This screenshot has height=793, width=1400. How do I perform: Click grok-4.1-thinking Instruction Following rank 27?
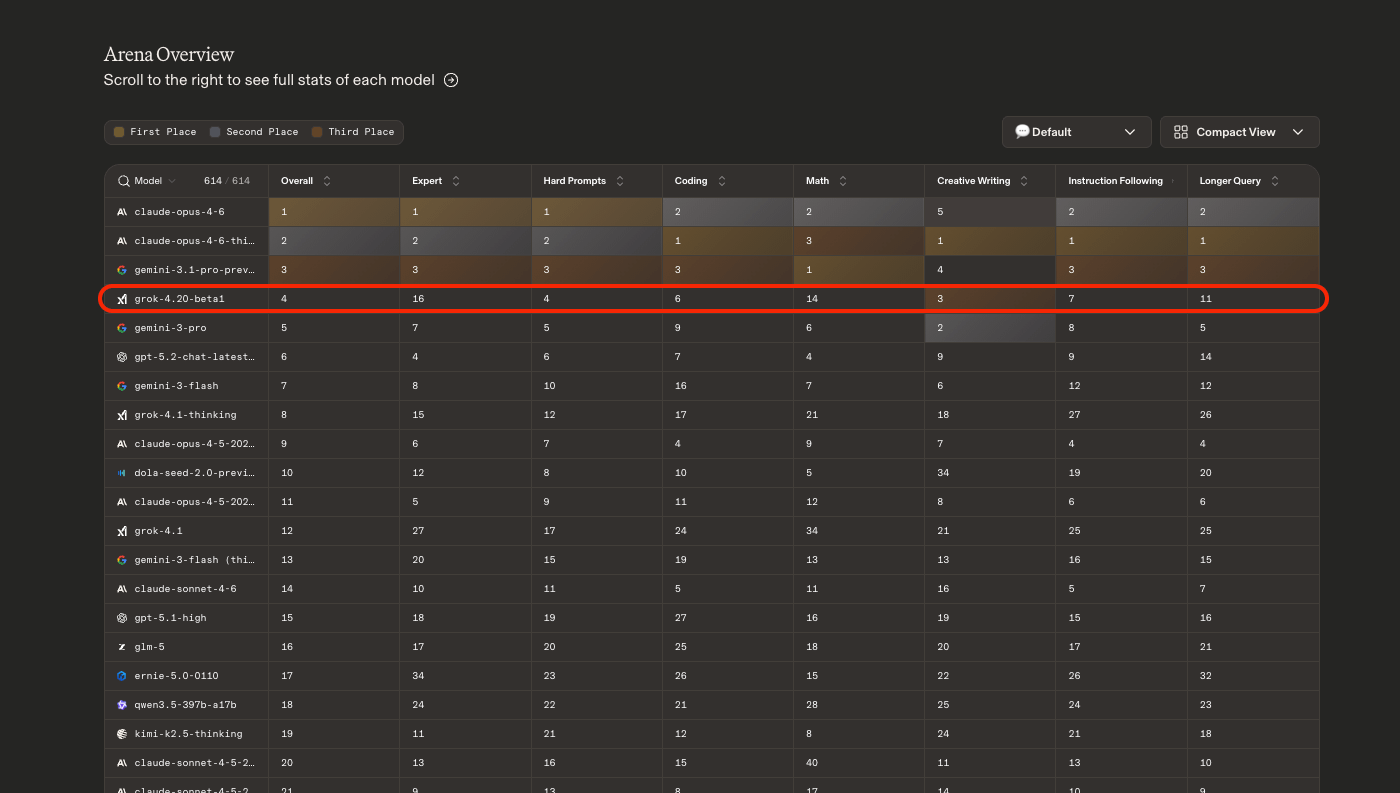tap(1075, 415)
